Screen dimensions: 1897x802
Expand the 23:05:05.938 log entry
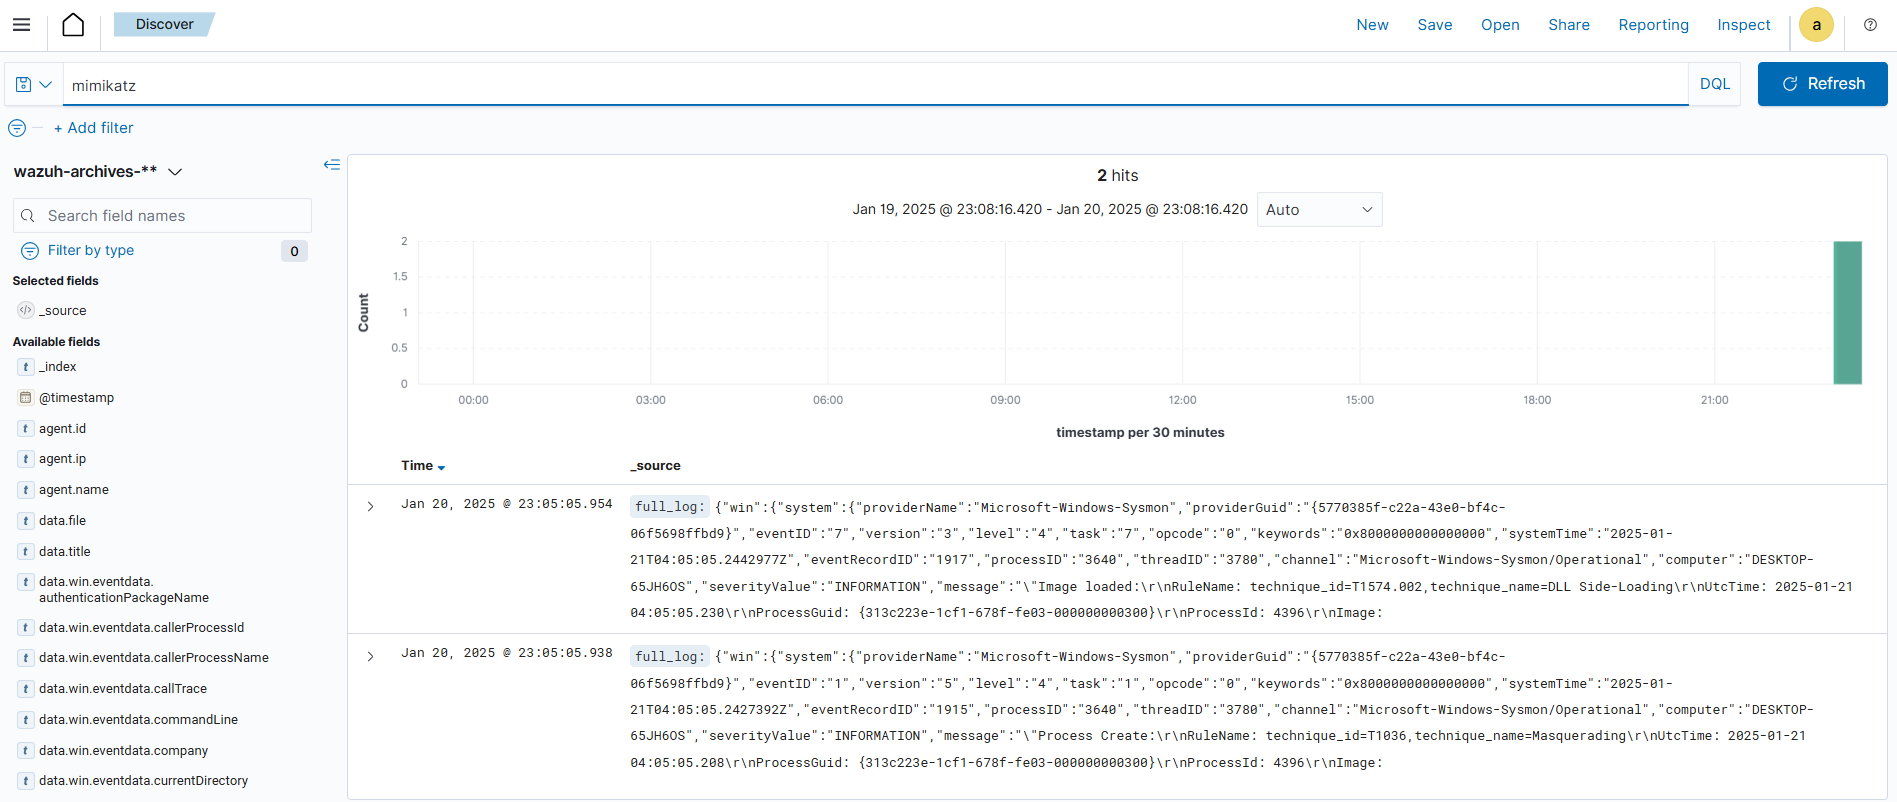[370, 657]
